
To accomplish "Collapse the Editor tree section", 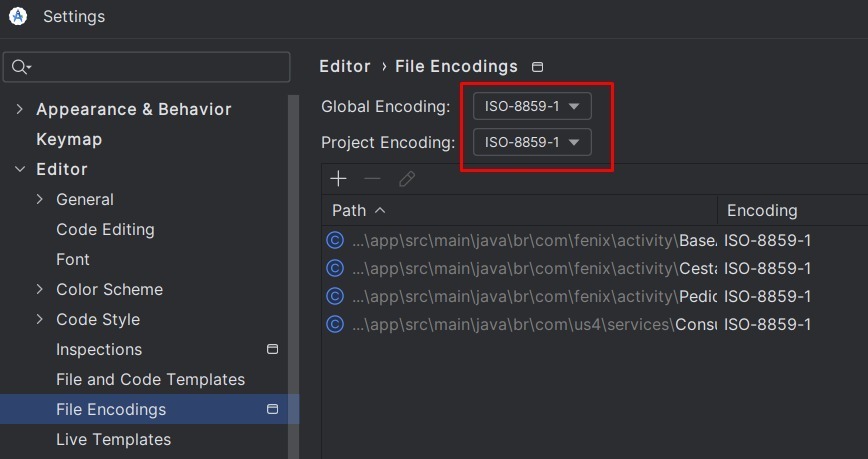I will [20, 169].
